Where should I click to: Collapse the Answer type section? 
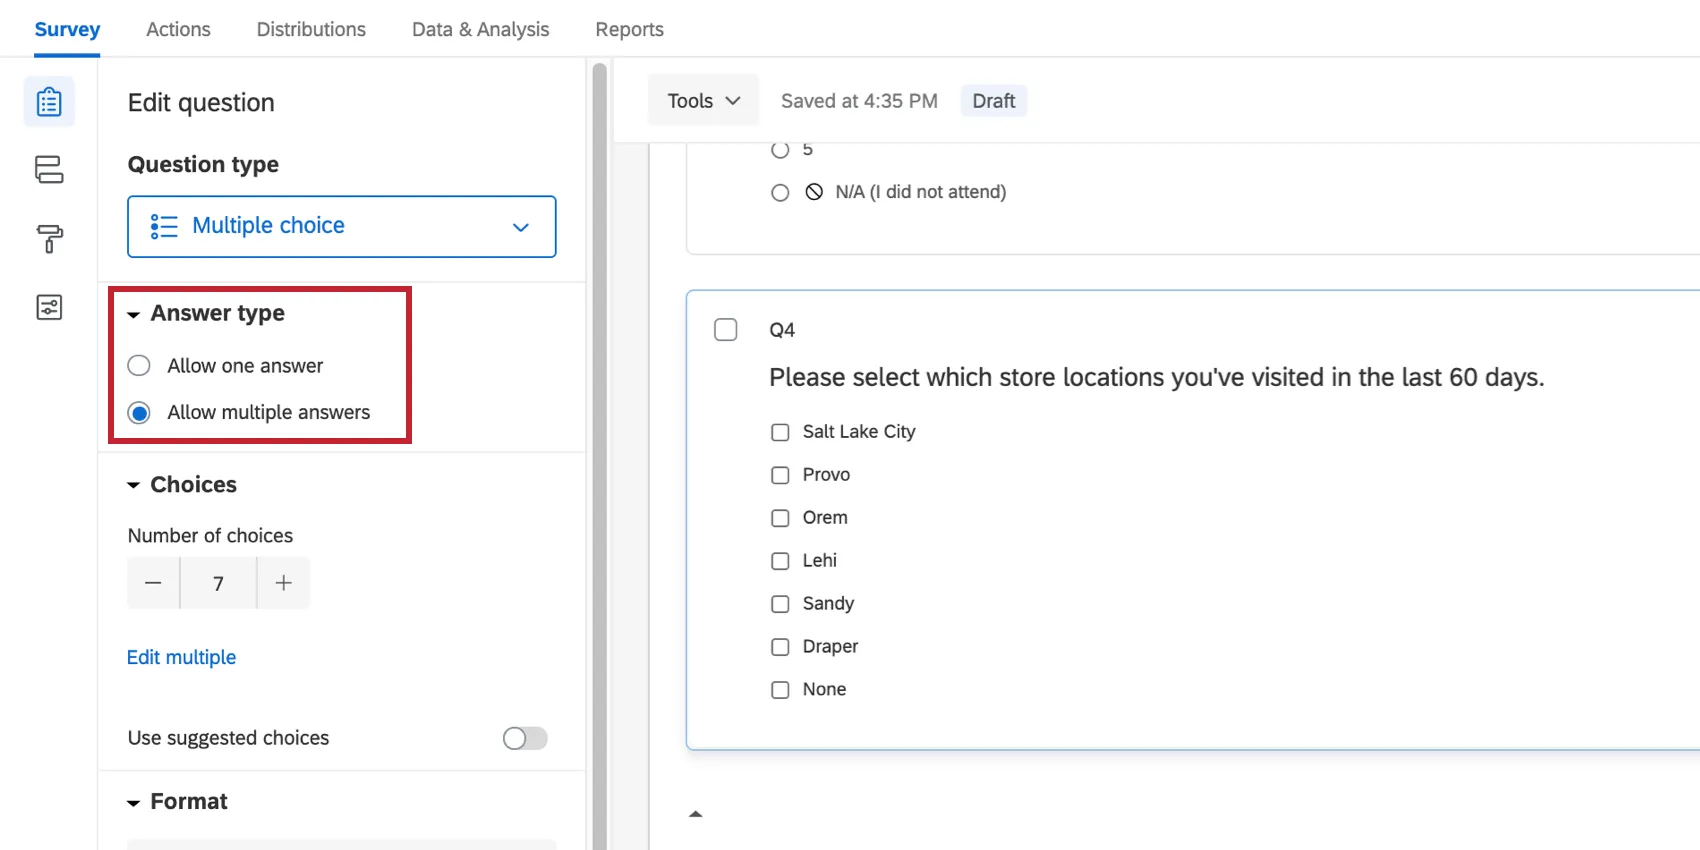[134, 314]
